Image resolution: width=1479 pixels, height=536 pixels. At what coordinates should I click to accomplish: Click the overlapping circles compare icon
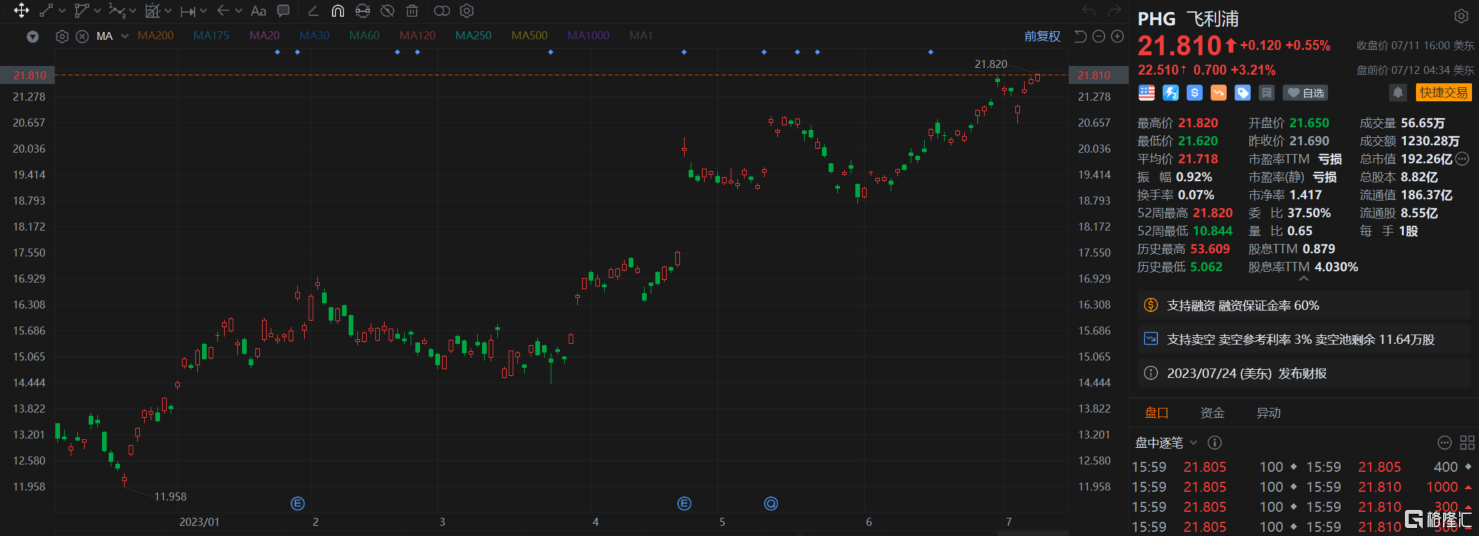[442, 11]
